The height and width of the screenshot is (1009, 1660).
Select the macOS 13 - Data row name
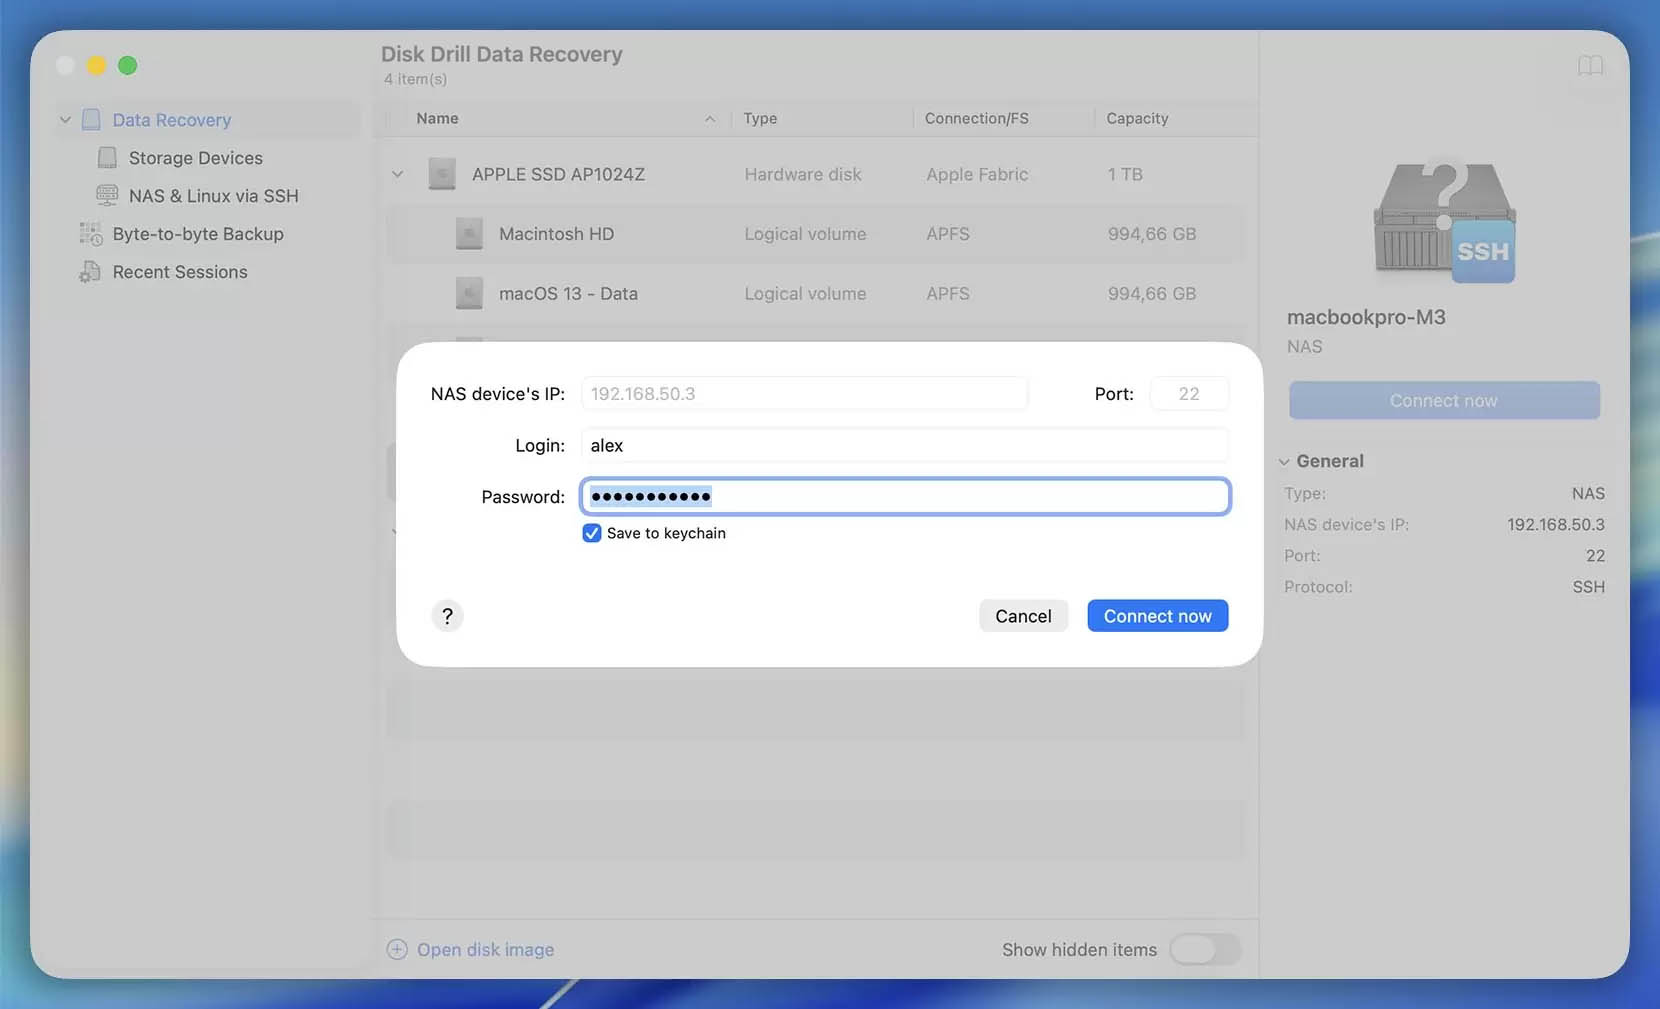[x=568, y=293]
